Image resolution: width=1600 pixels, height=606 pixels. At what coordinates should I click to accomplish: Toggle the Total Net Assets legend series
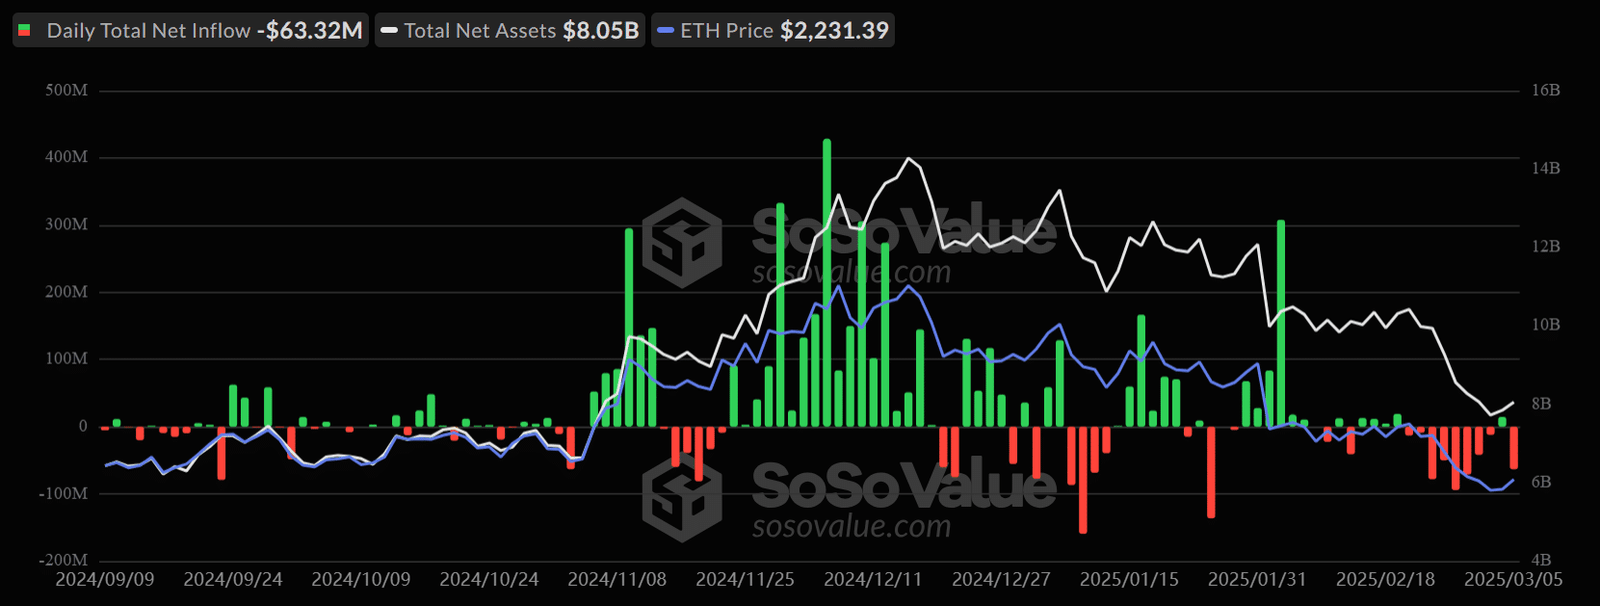point(480,31)
